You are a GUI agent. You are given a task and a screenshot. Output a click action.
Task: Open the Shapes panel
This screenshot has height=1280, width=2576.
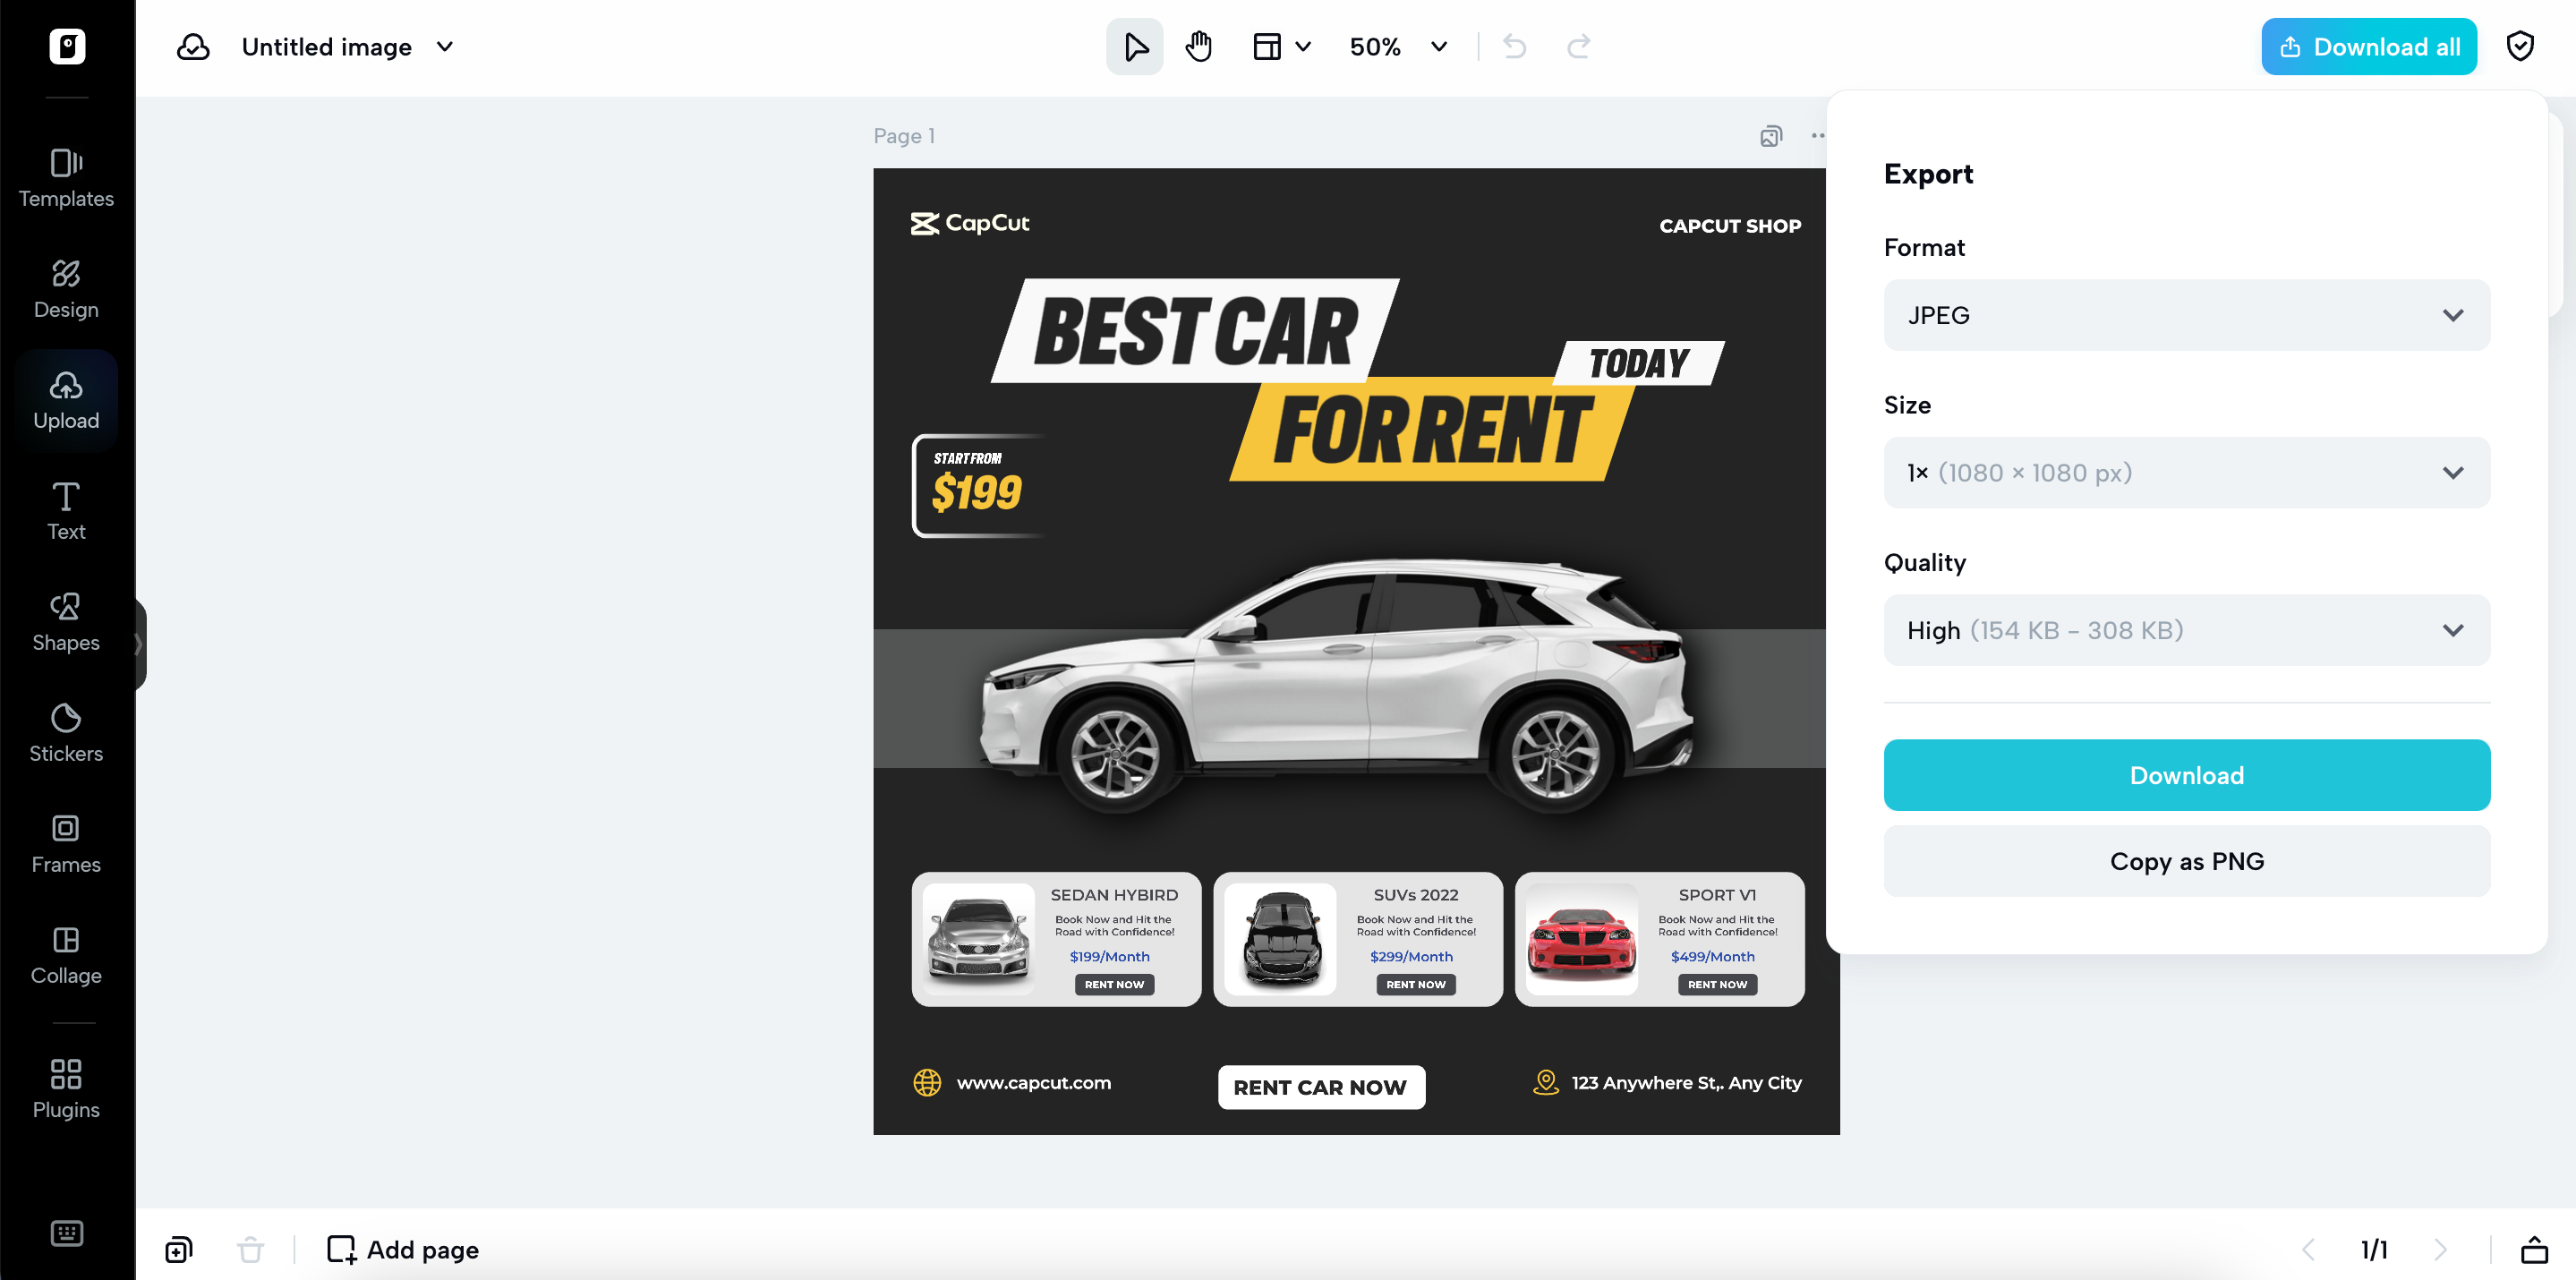[66, 621]
